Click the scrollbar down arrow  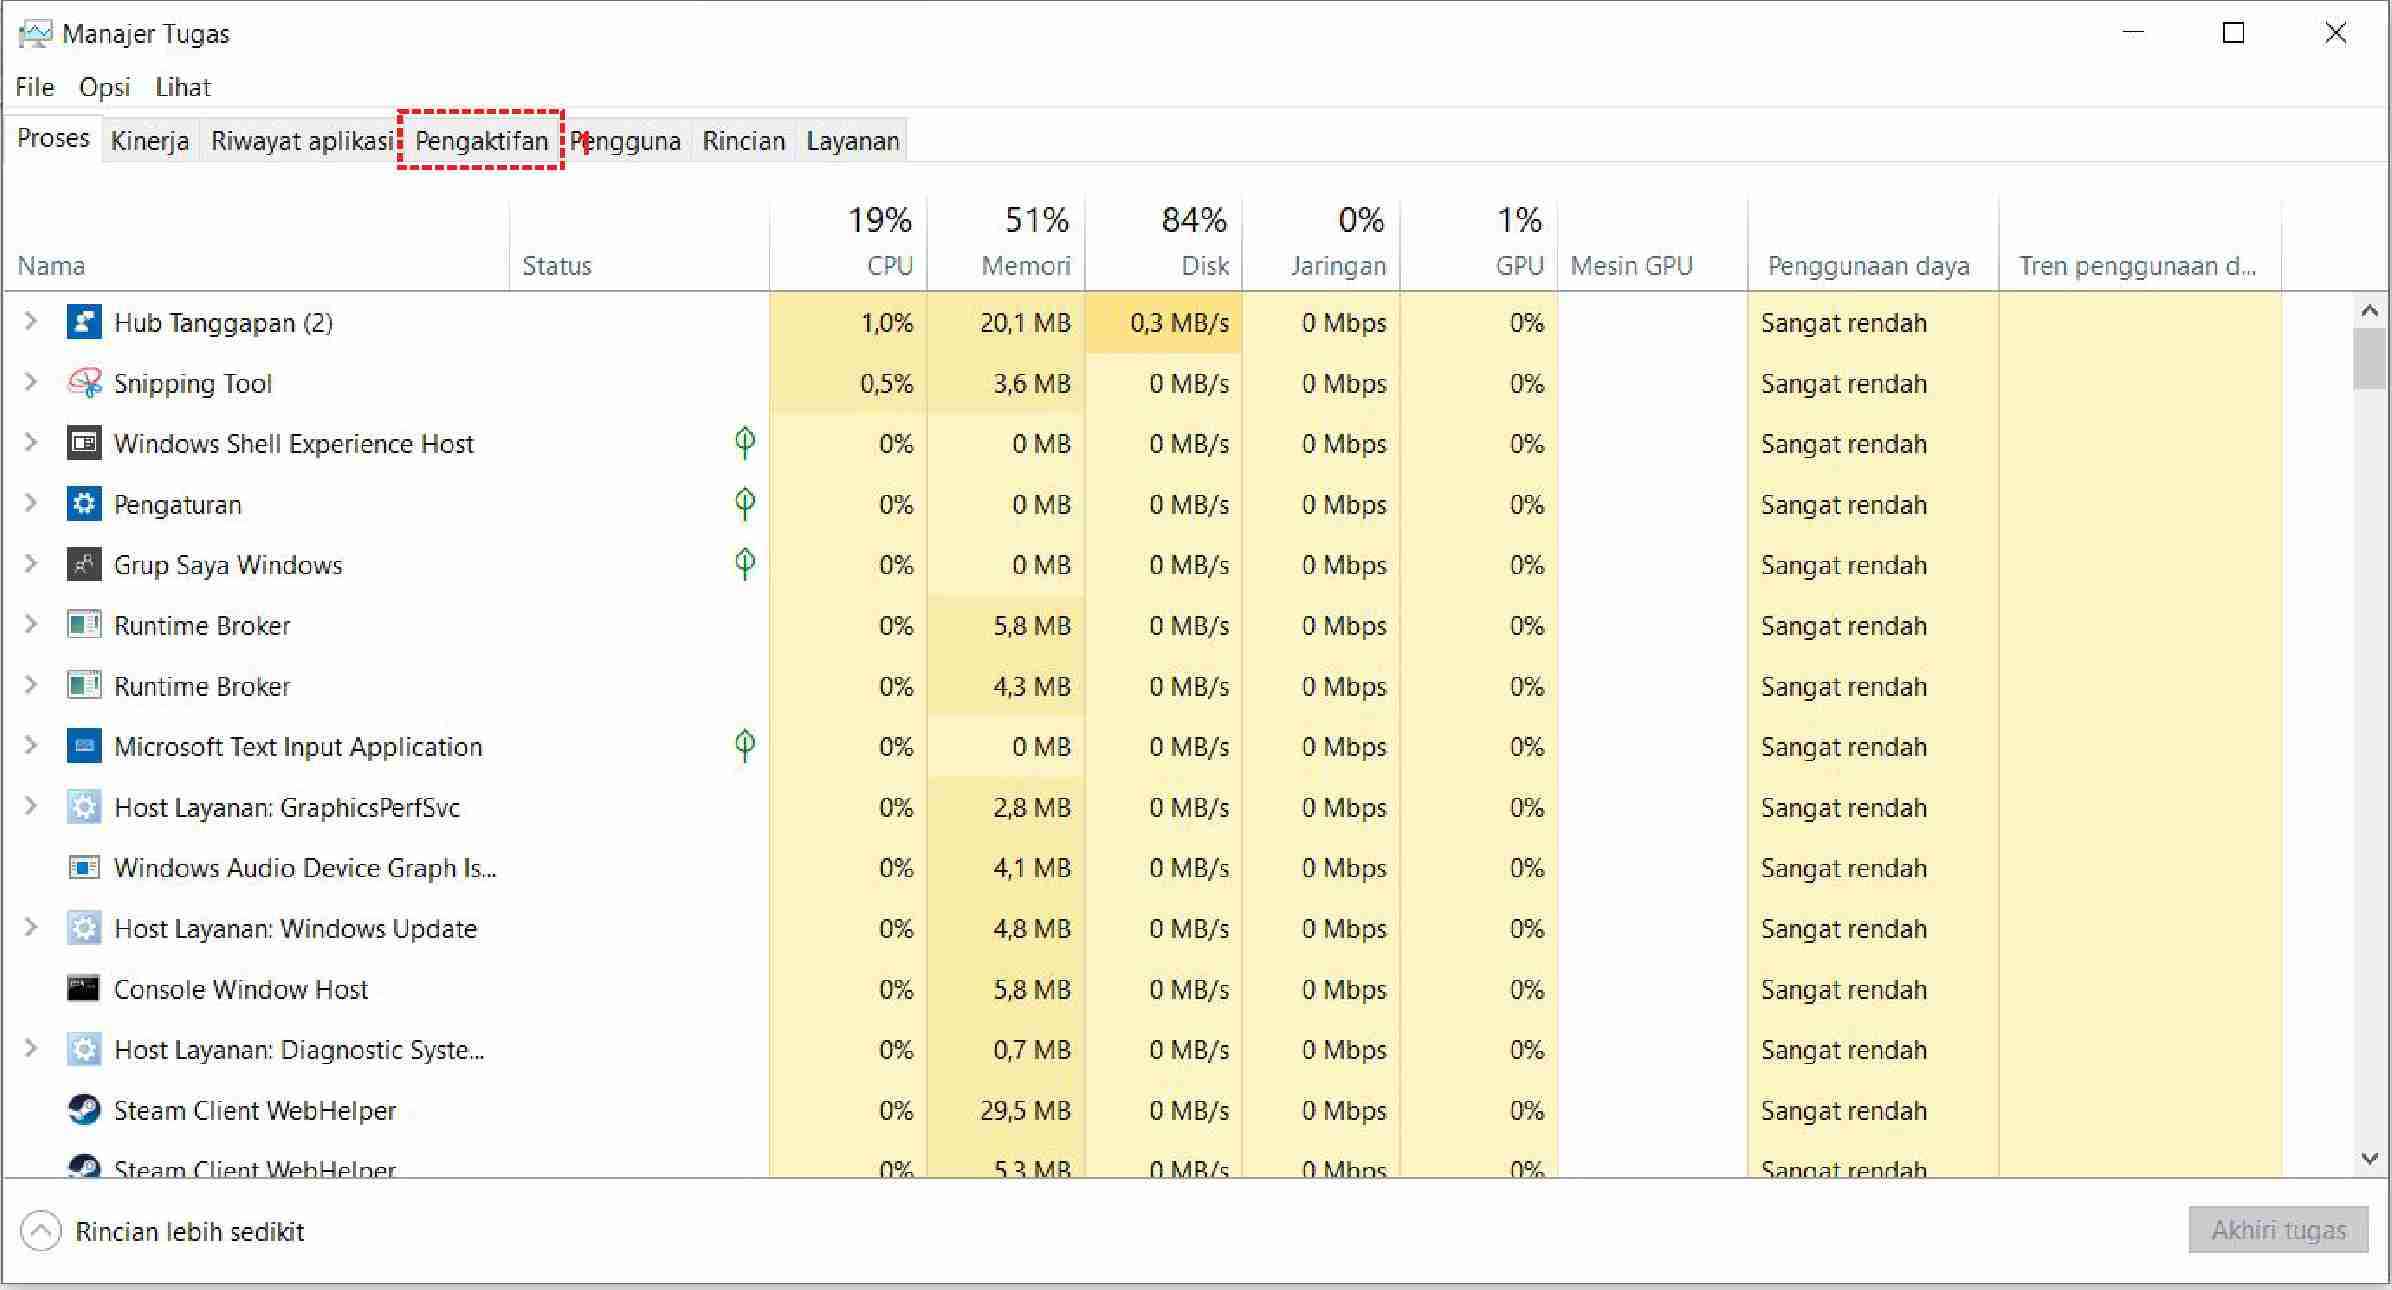2369,1159
